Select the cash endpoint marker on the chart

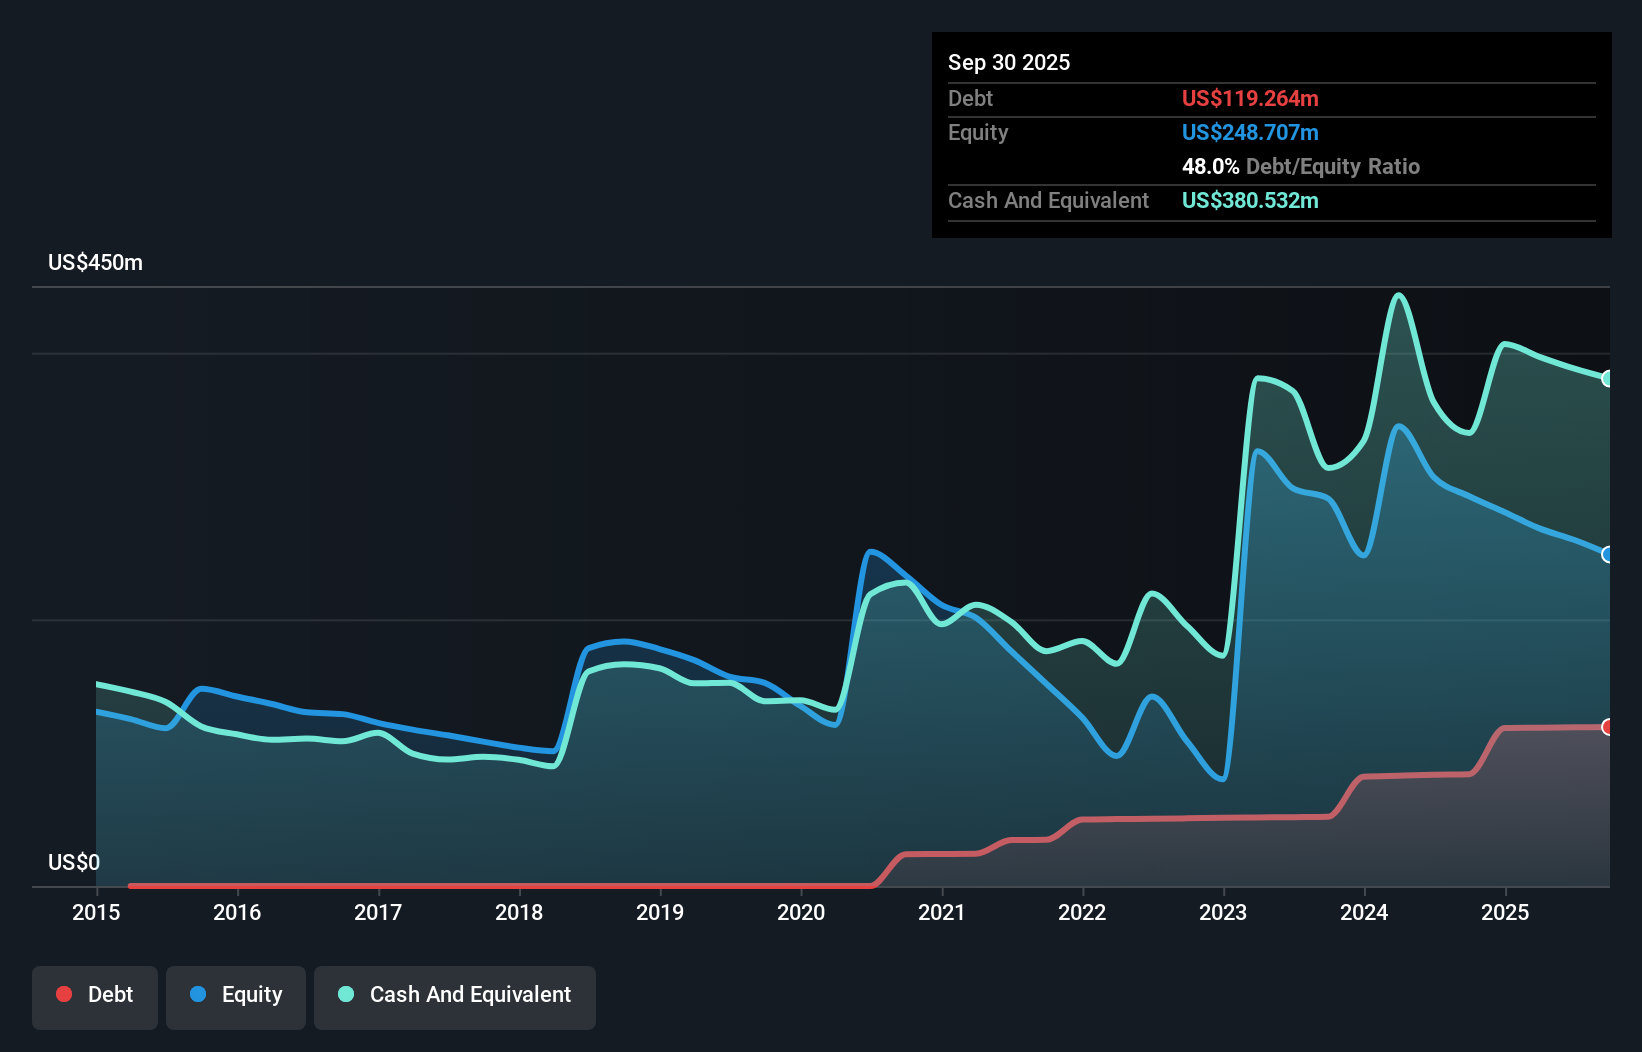(x=1608, y=378)
